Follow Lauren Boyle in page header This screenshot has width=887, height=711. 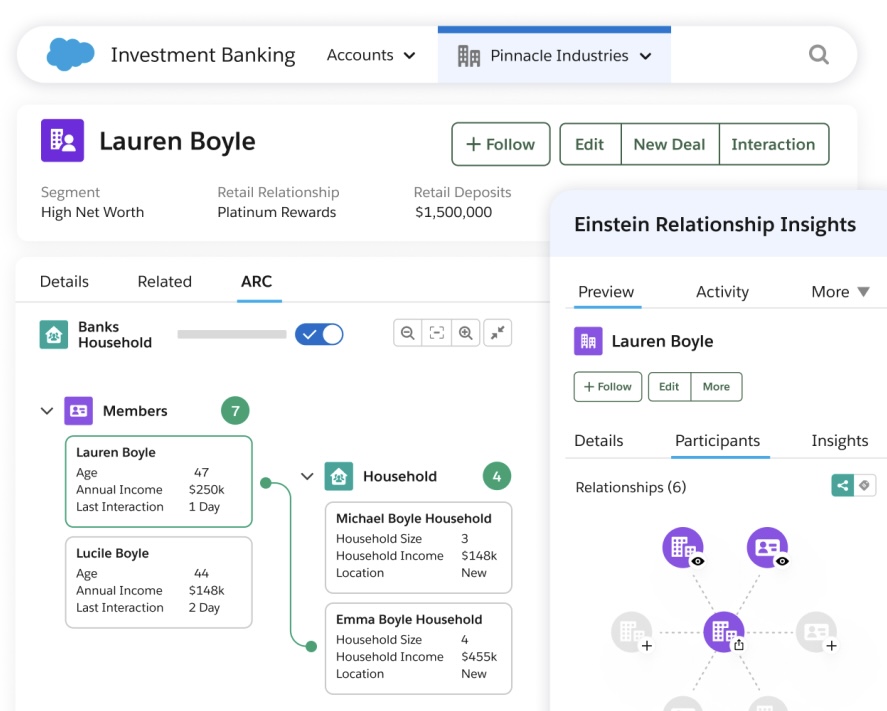(501, 144)
